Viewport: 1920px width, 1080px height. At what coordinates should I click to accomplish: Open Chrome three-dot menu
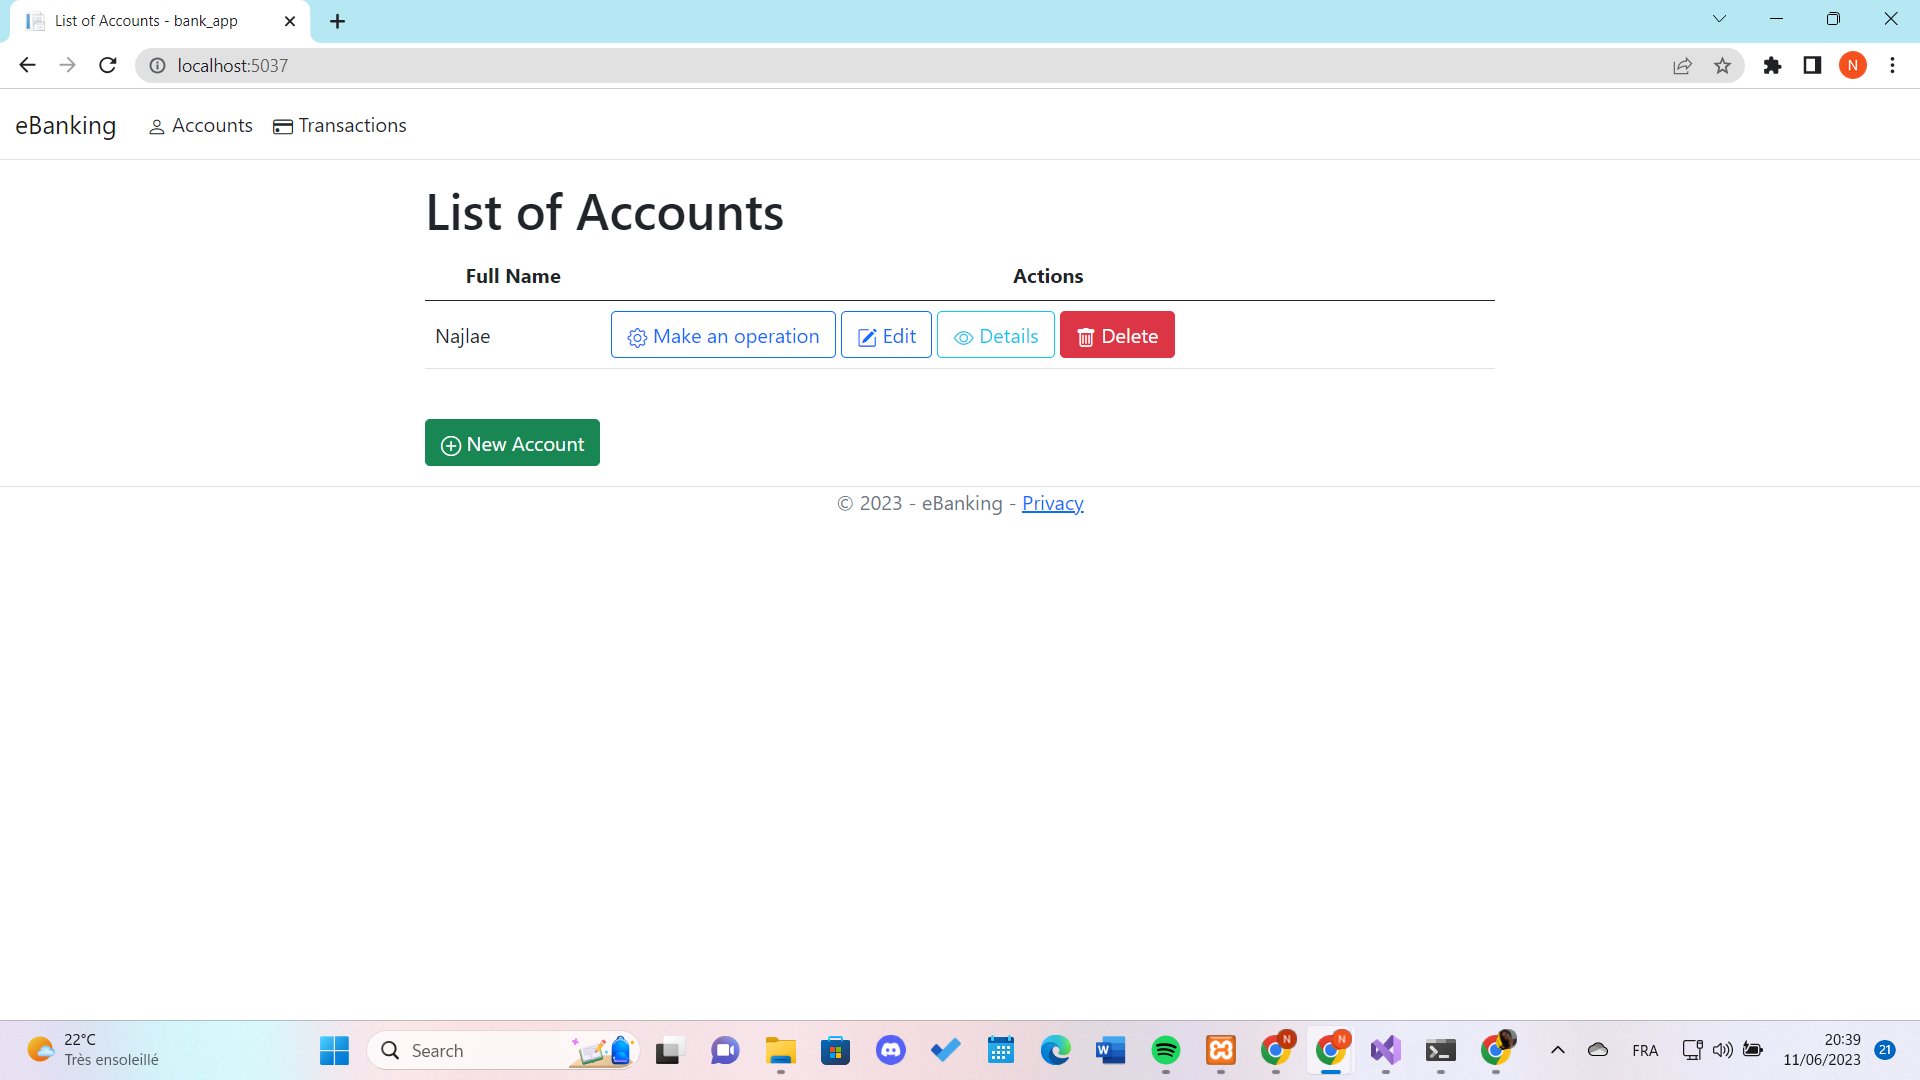1892,66
